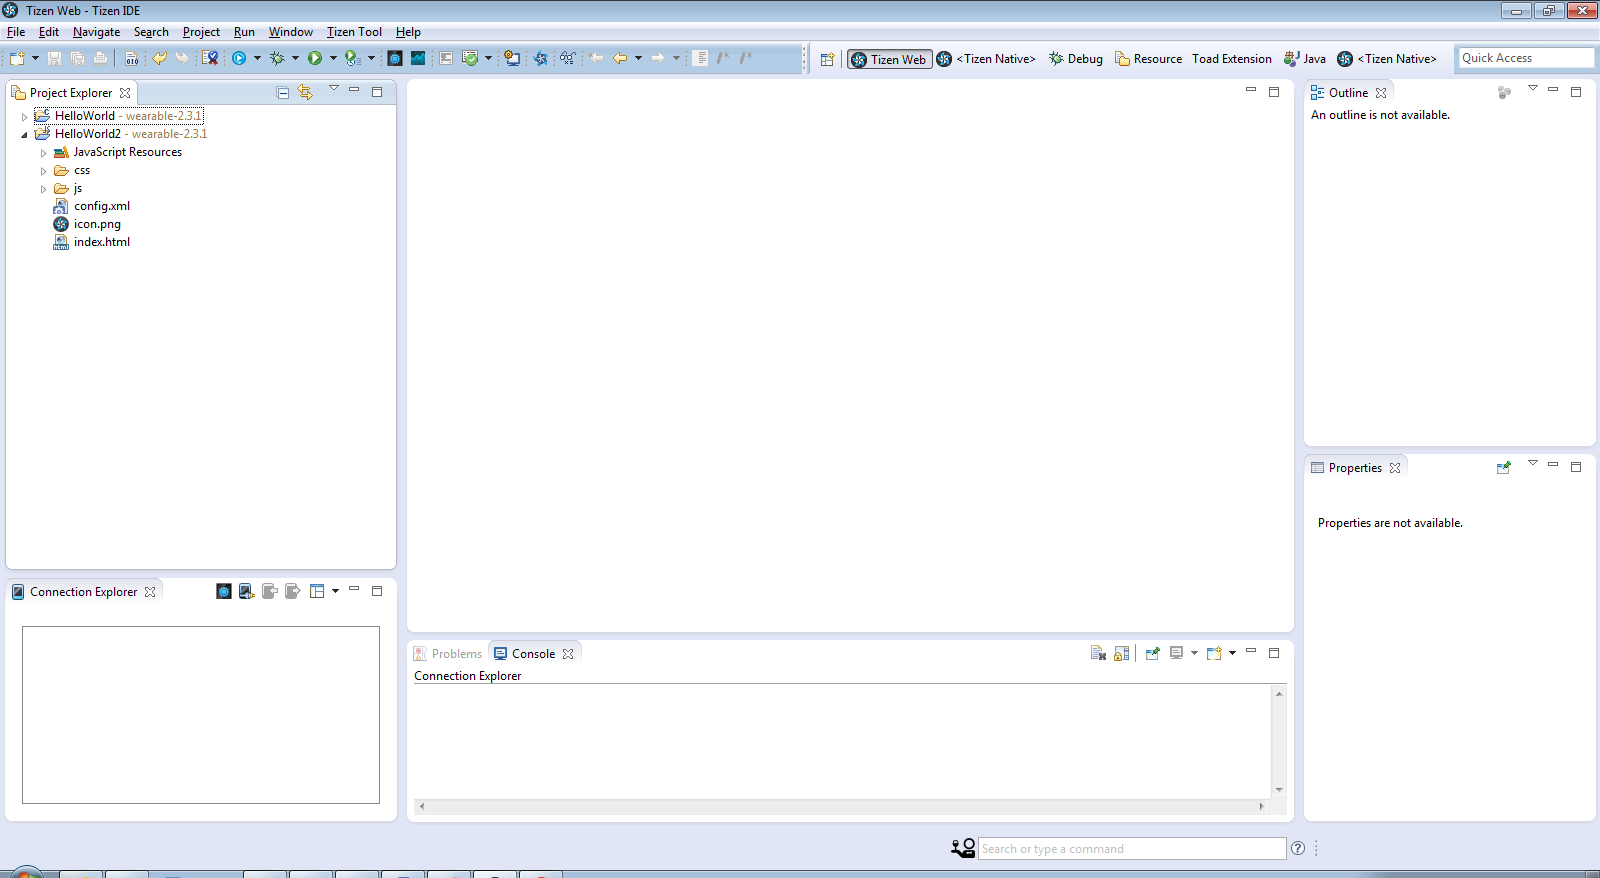Switch to the Resource perspective
1600x878 pixels.
(1149, 59)
